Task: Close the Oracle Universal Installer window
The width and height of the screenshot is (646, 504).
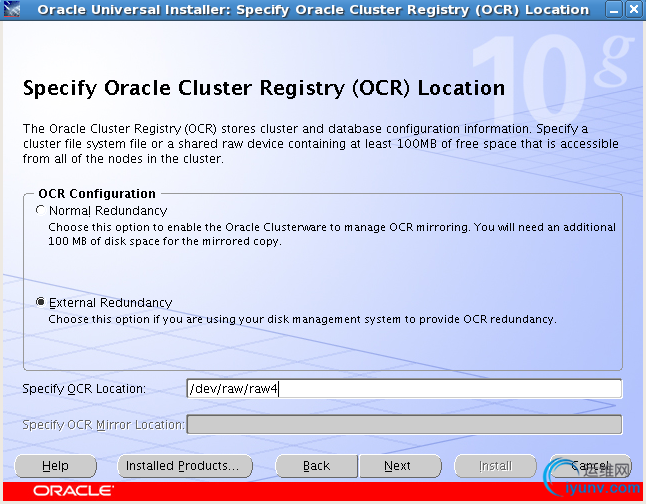Action: click(x=634, y=9)
